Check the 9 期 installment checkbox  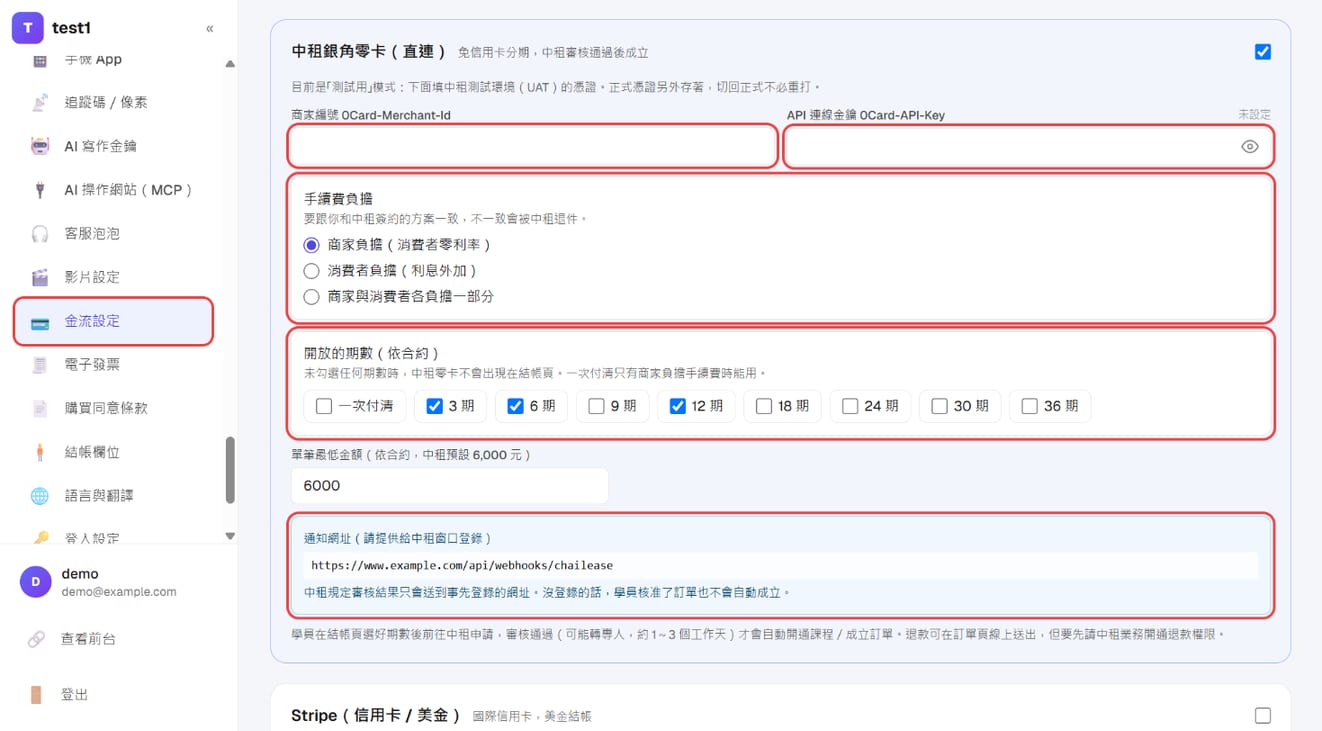pos(596,406)
